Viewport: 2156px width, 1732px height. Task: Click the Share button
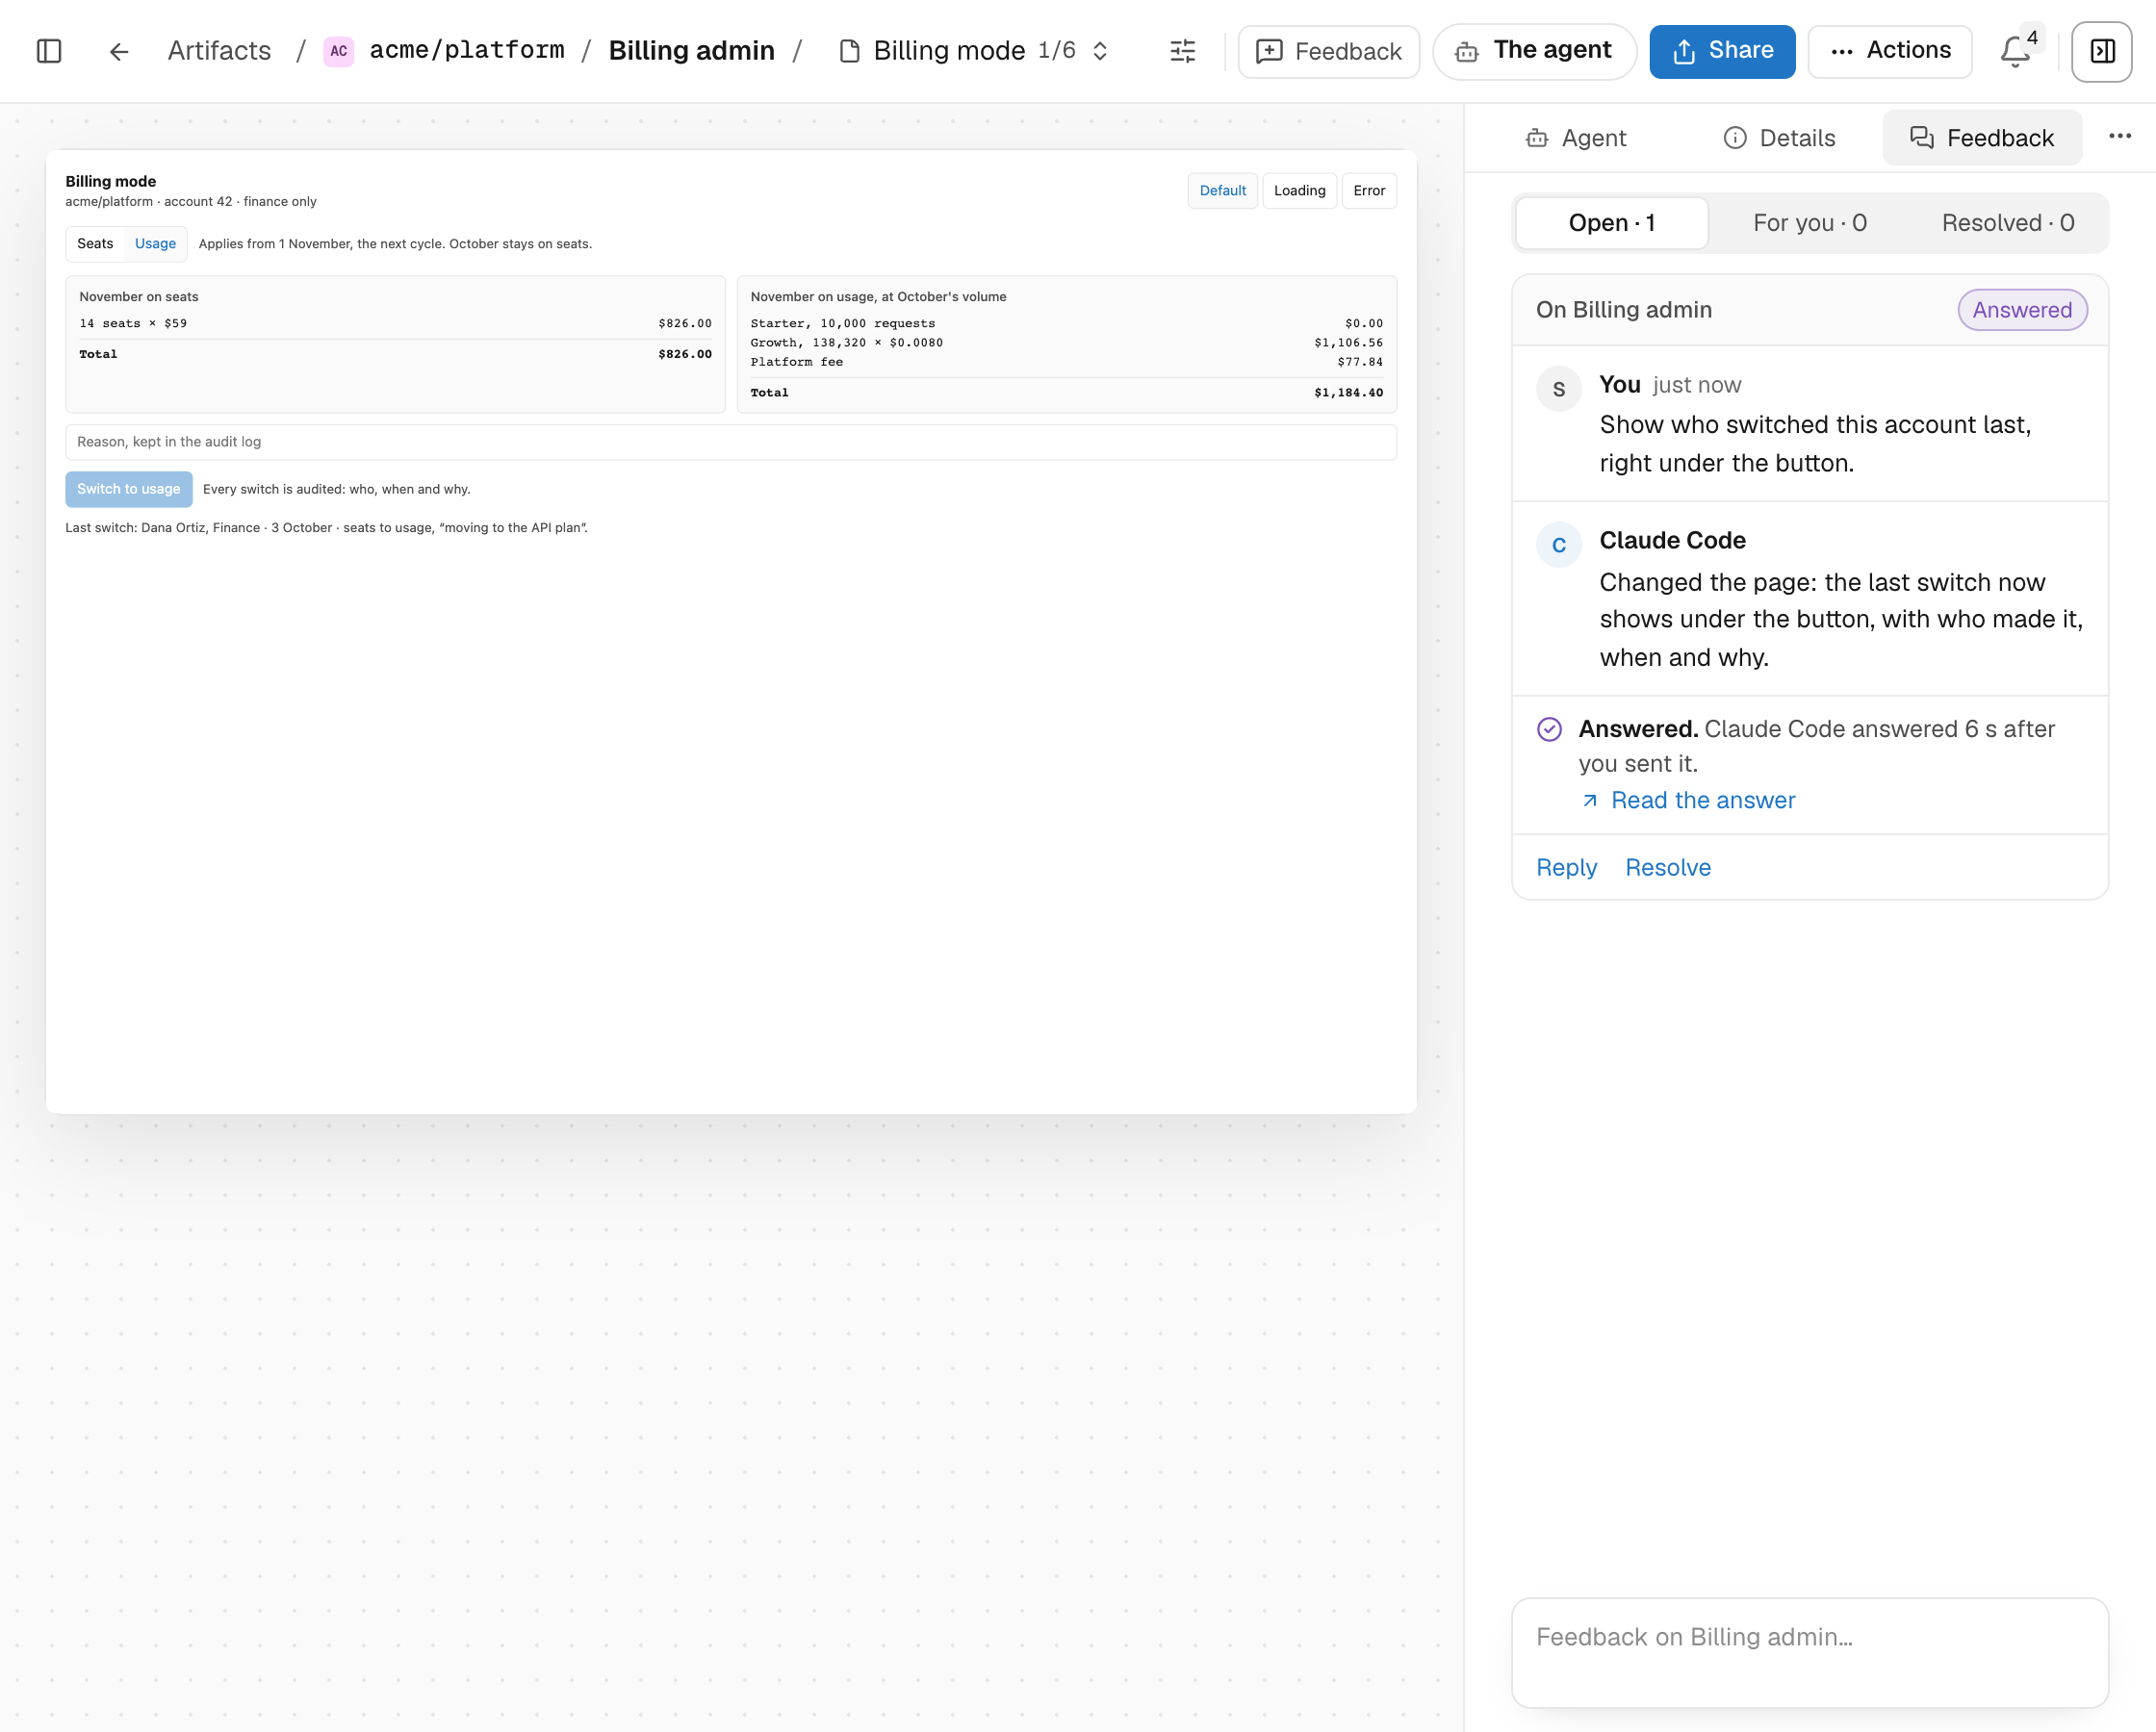(1722, 51)
